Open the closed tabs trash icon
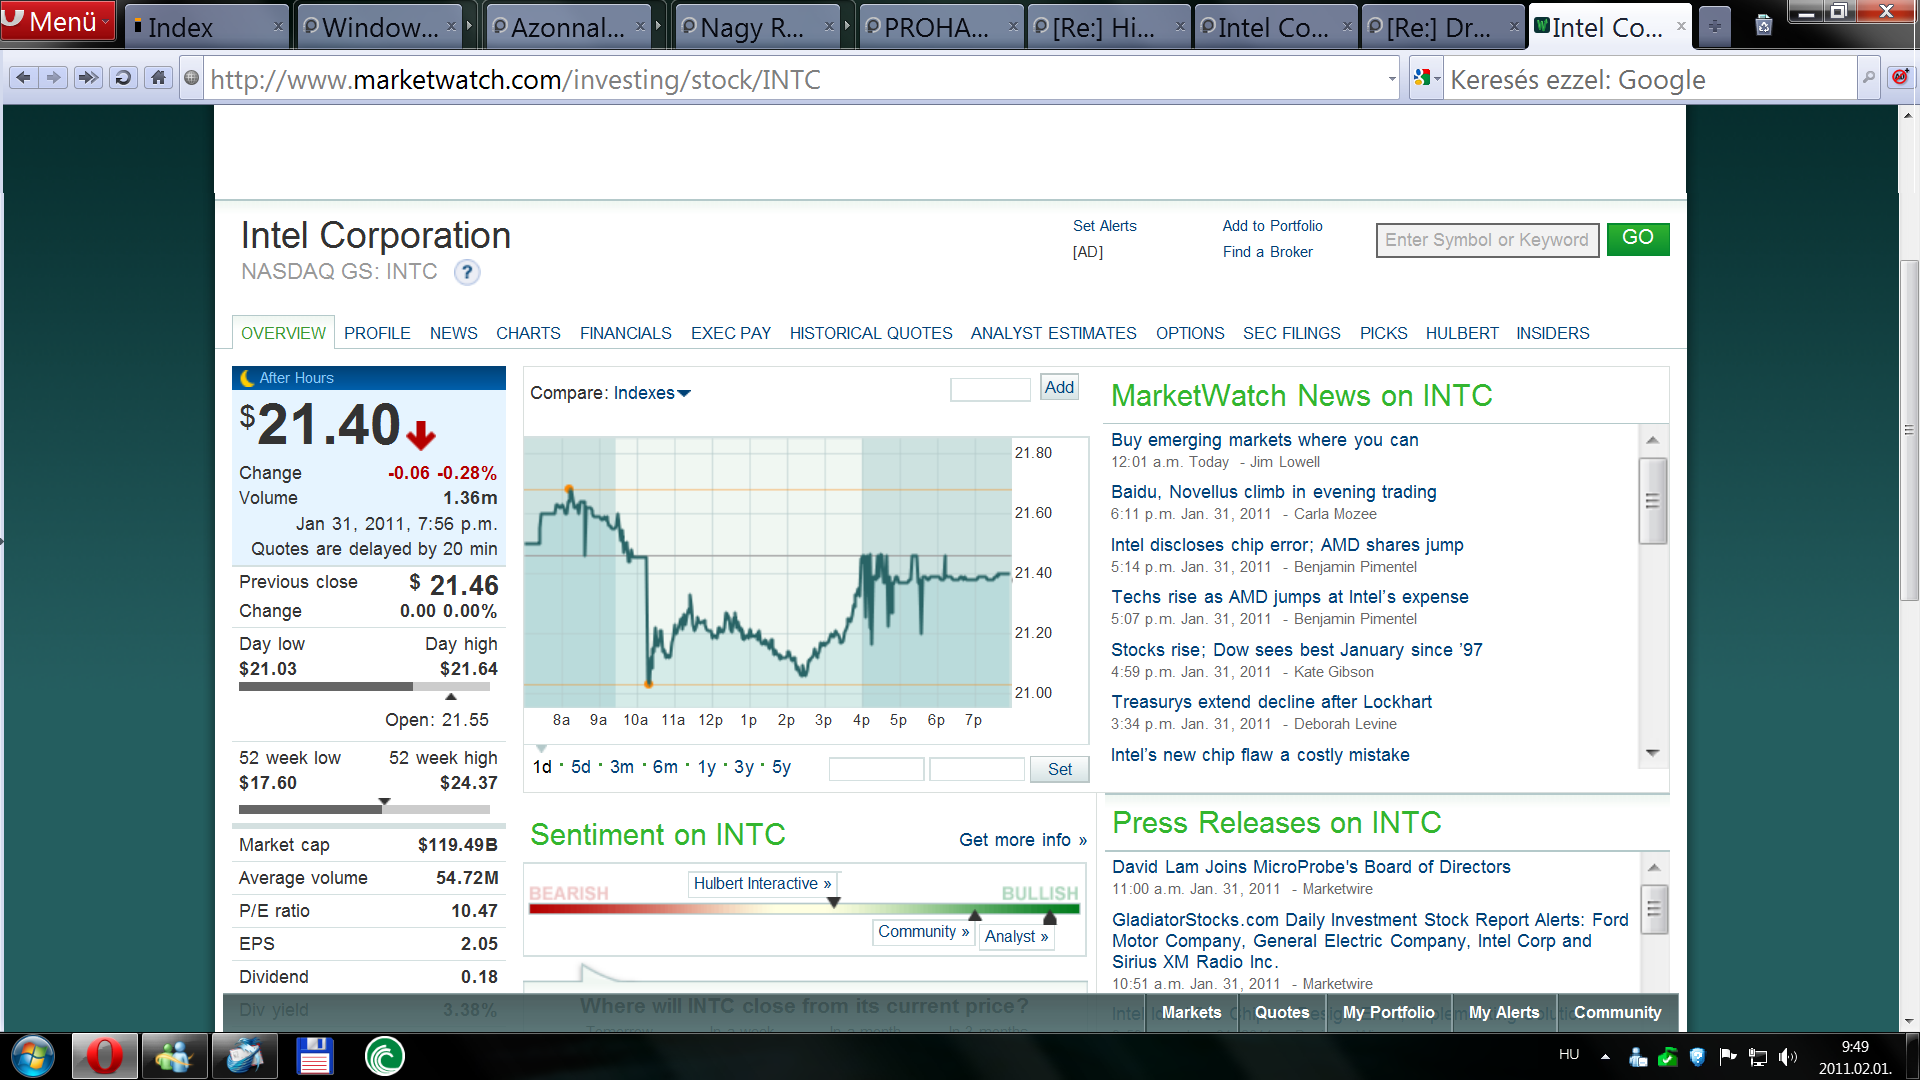The height and width of the screenshot is (1080, 1920). coord(1764,25)
